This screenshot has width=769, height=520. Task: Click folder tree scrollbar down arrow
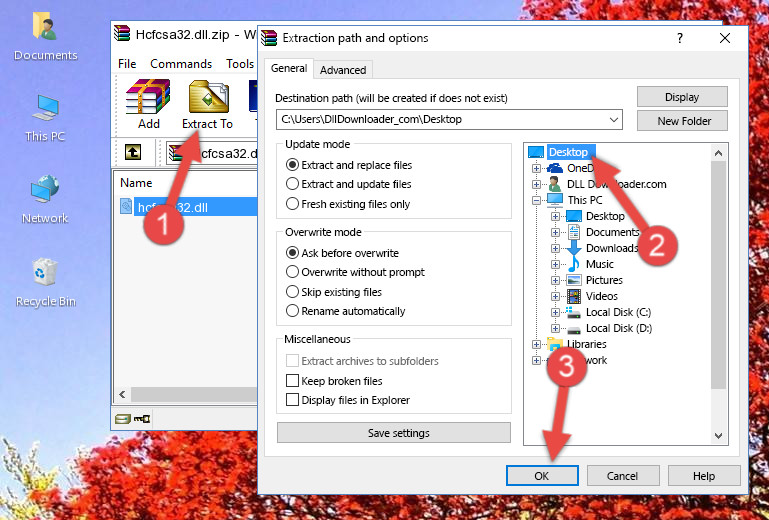tap(718, 436)
